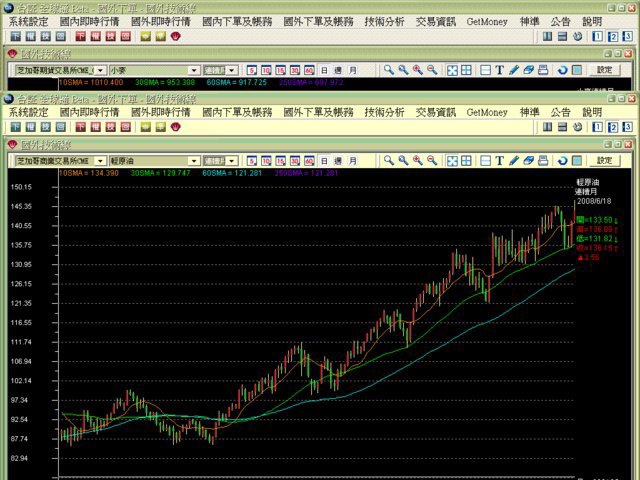Click the 10SMA = 134.390 label
640x480 pixels.
click(x=89, y=173)
